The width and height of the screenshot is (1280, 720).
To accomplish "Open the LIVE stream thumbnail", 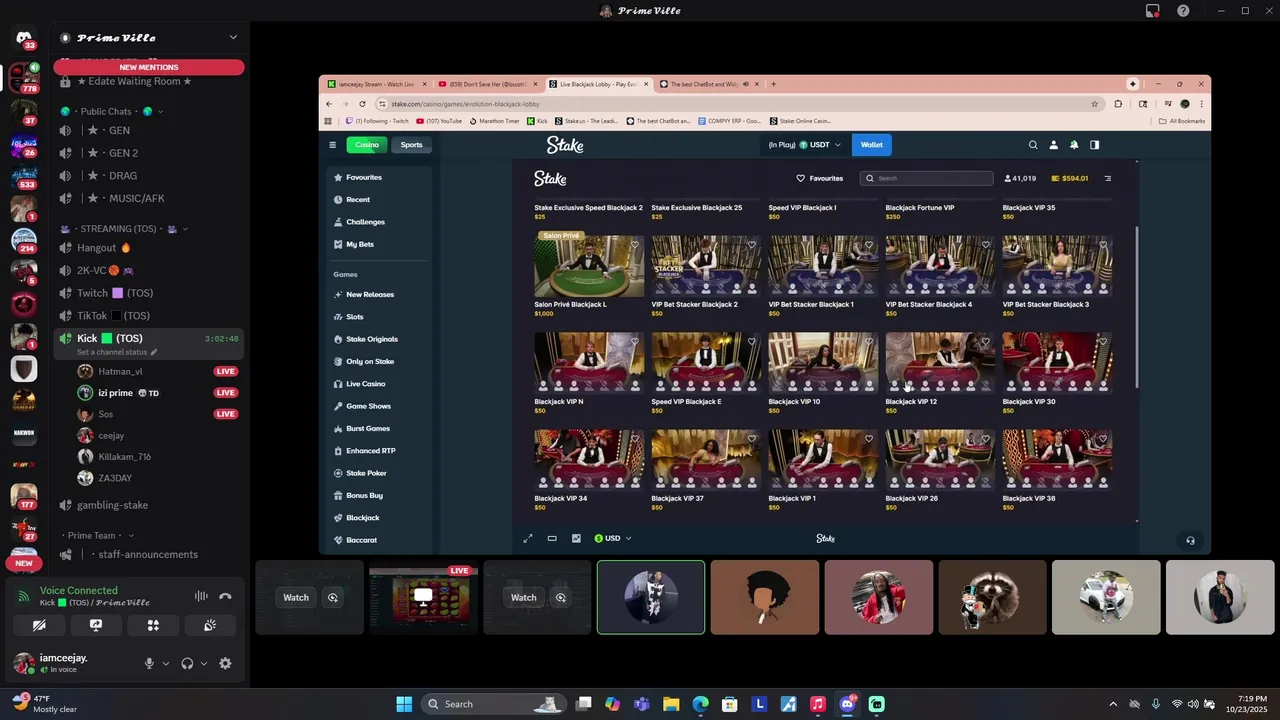I will click(x=423, y=597).
